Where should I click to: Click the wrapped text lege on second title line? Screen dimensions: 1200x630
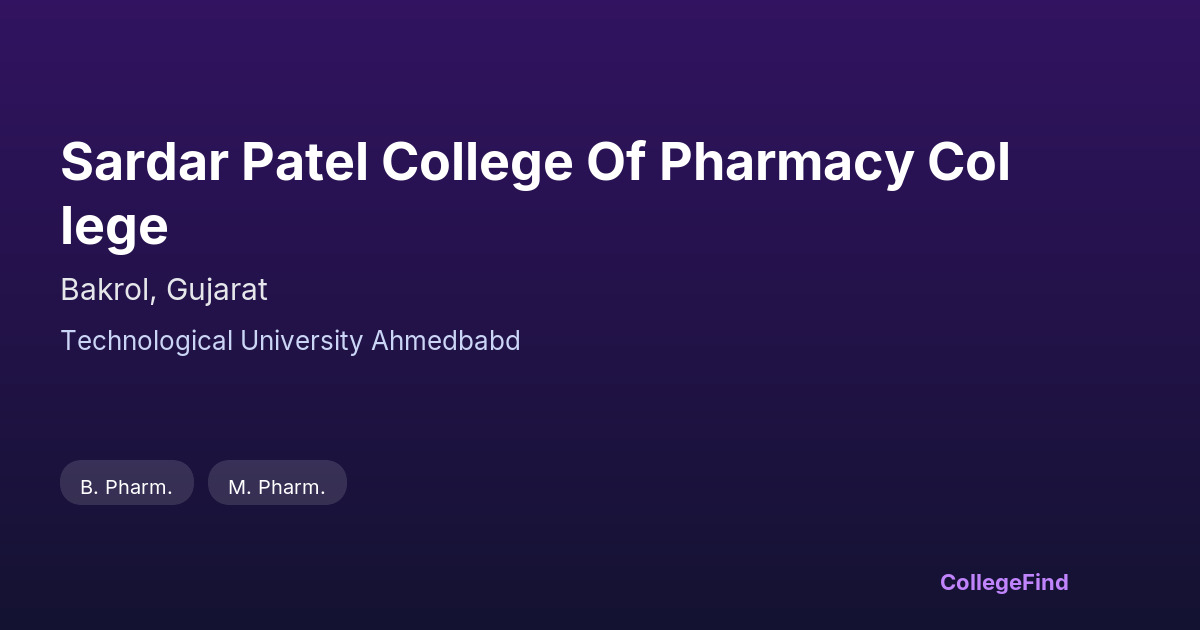tap(114, 227)
